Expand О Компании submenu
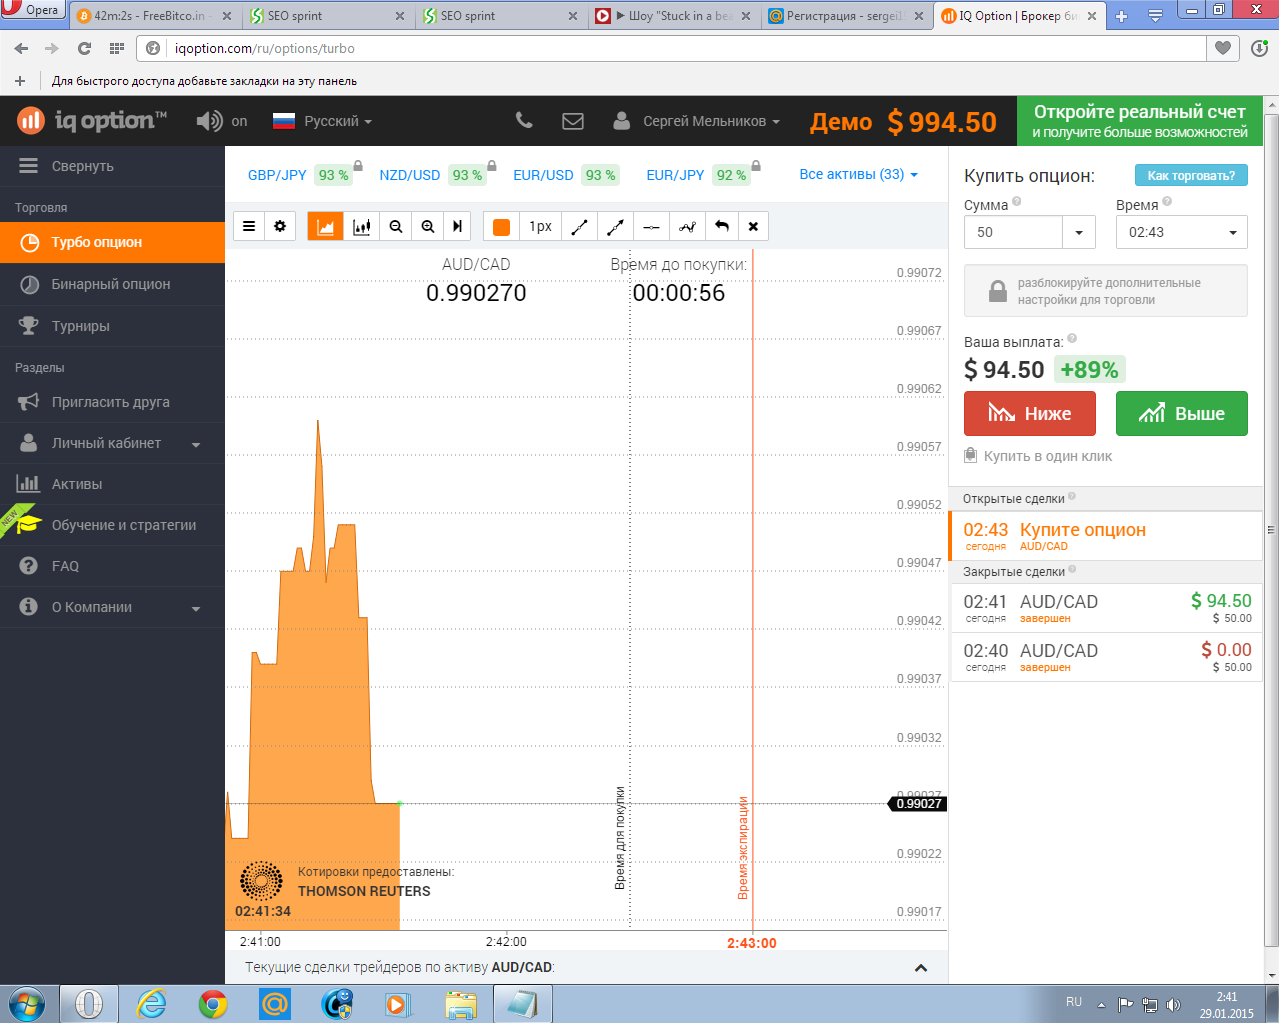This screenshot has width=1279, height=1023. pyautogui.click(x=112, y=607)
